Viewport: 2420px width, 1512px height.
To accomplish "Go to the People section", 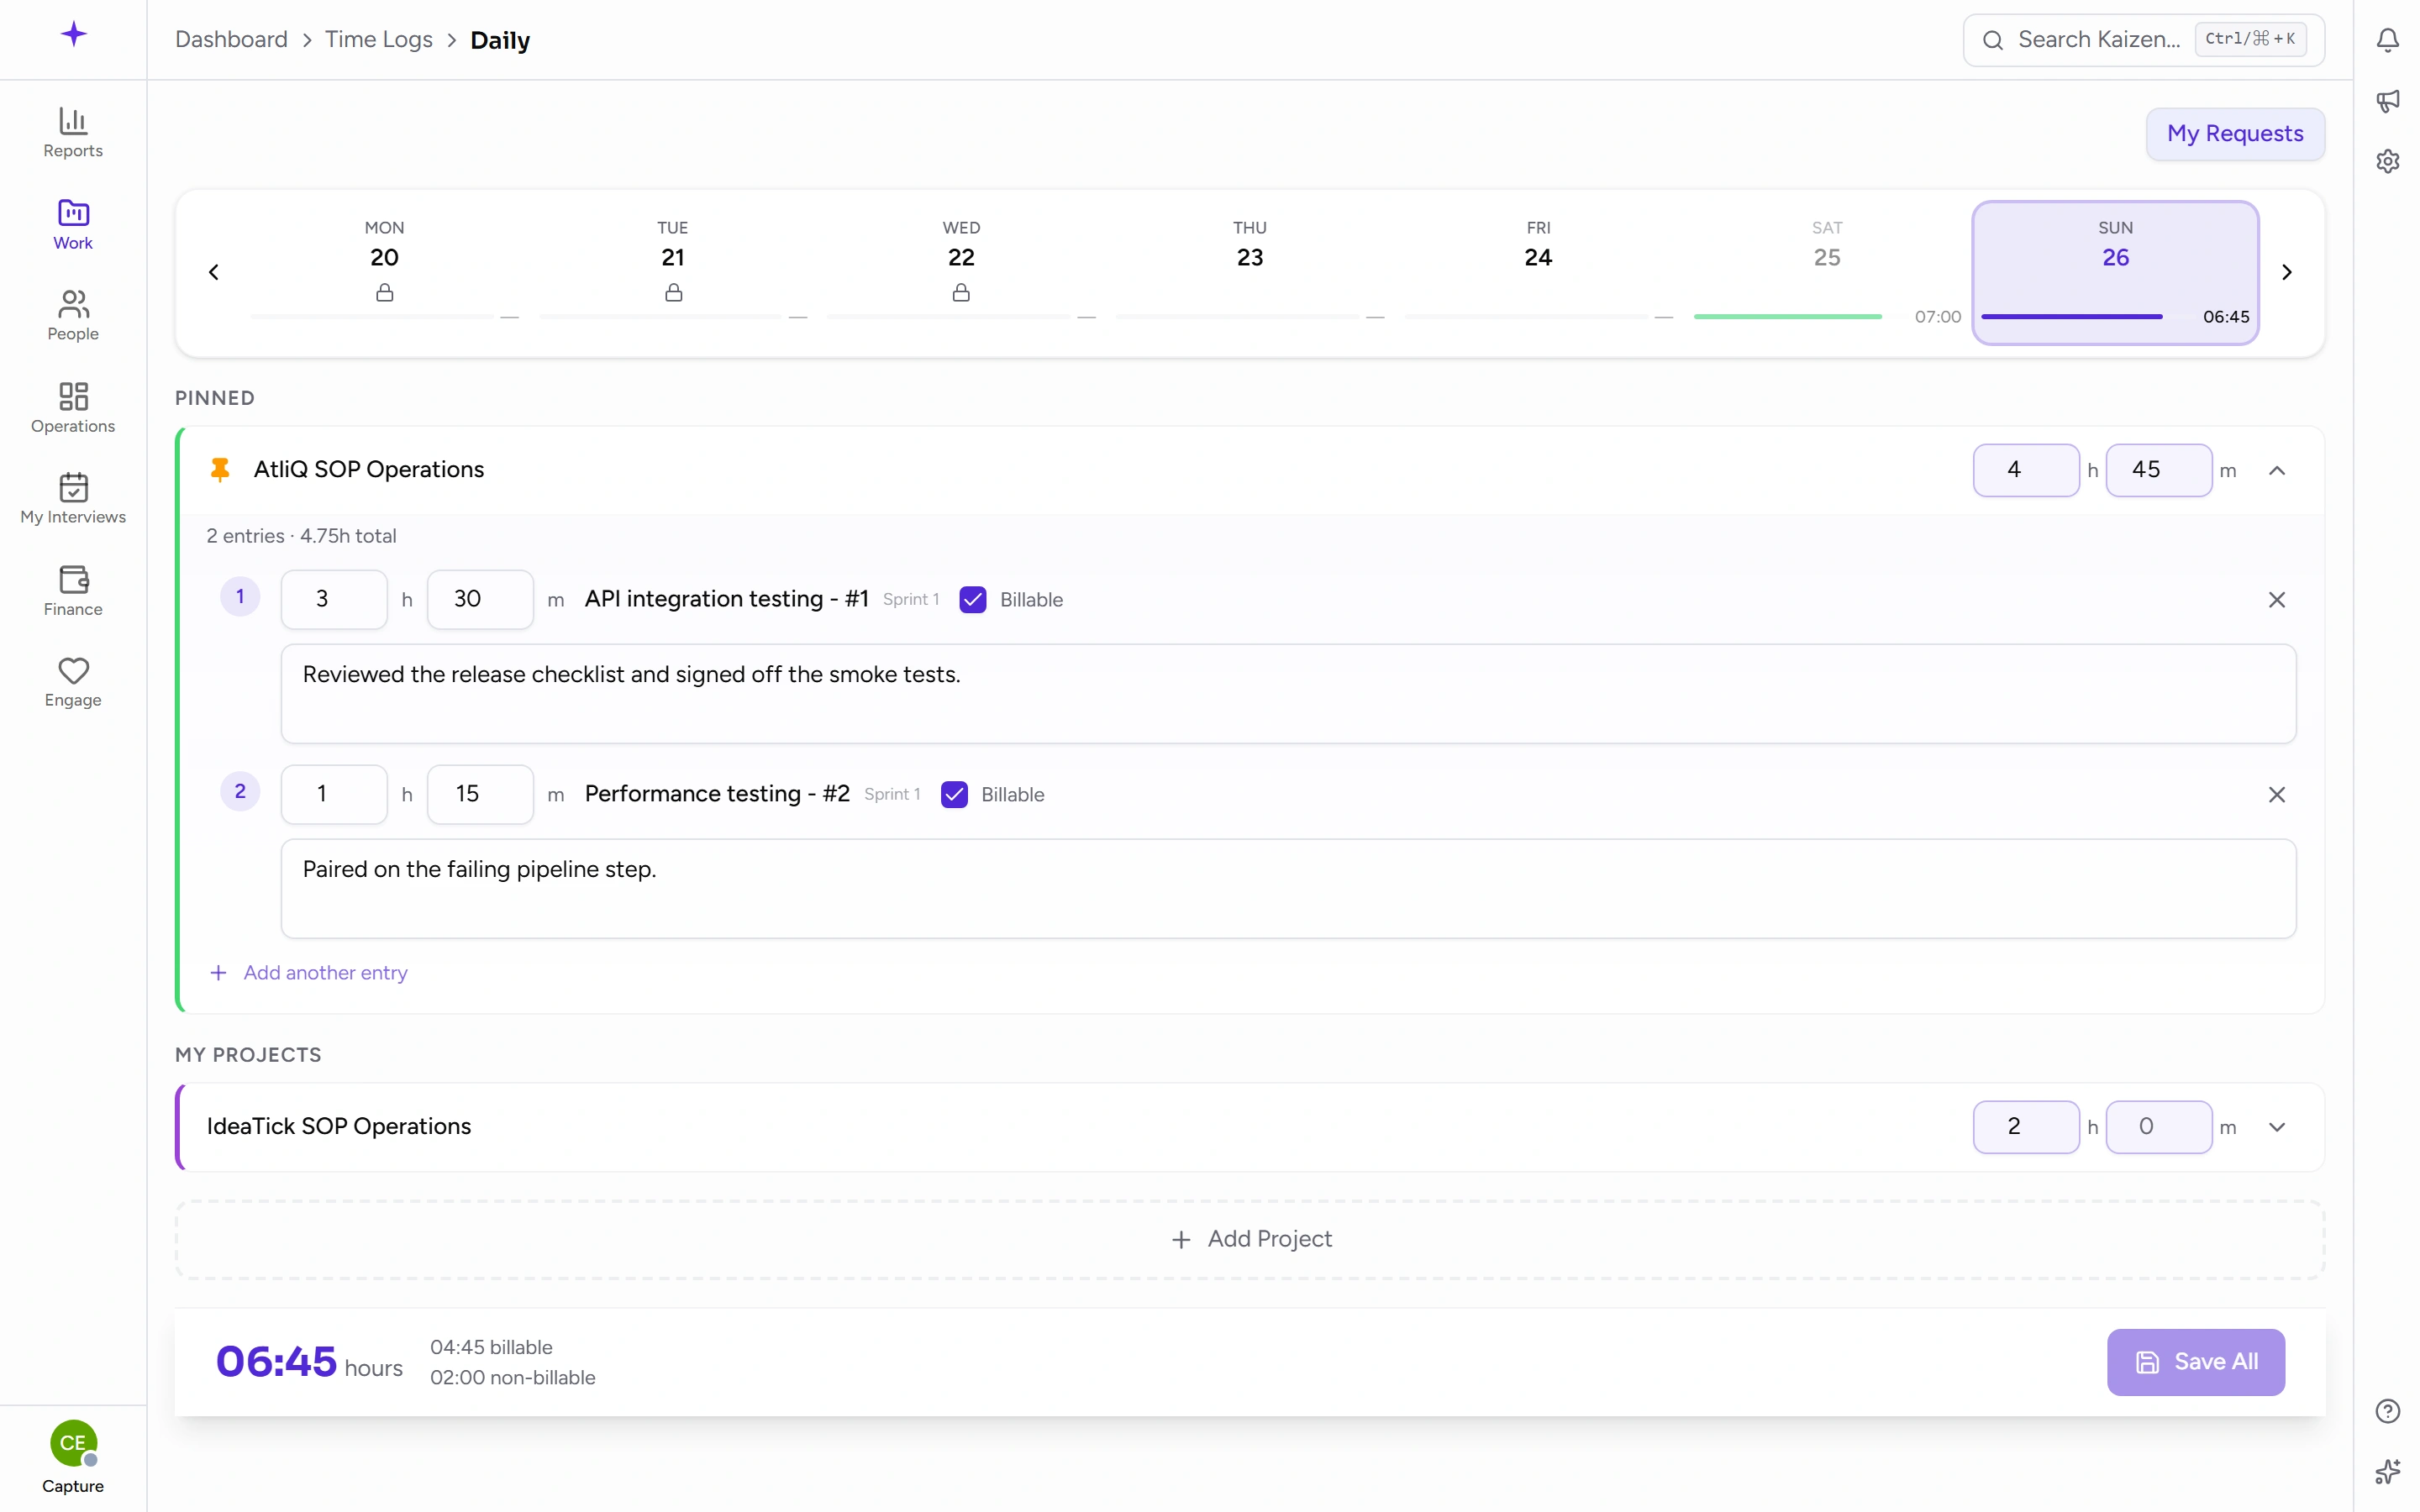I will coord(73,316).
